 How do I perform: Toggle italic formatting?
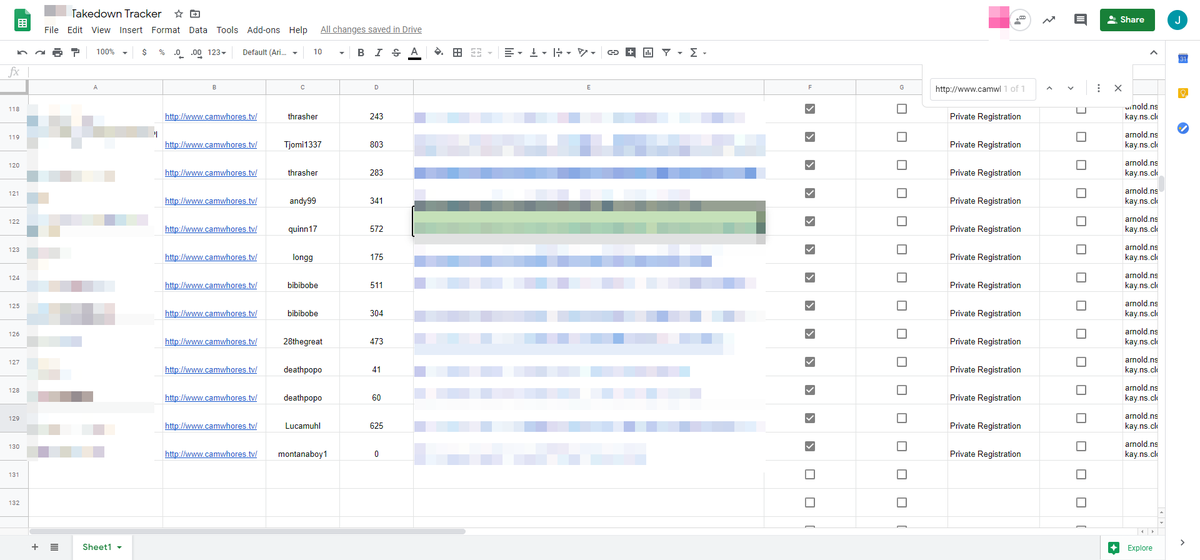pyautogui.click(x=379, y=52)
